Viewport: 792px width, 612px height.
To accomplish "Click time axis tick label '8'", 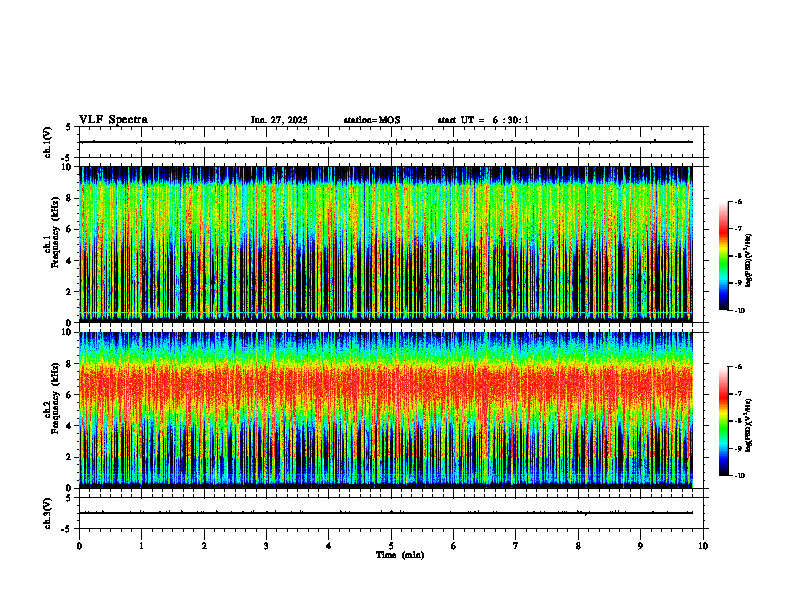I will (578, 546).
